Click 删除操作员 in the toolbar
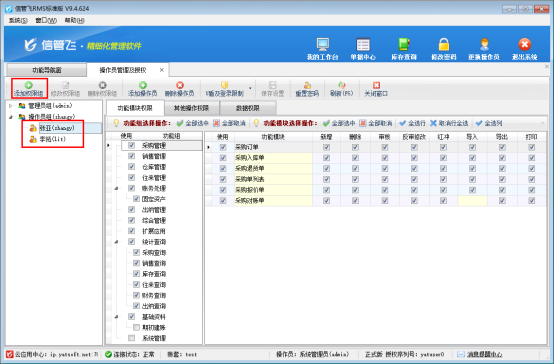 click(x=179, y=89)
